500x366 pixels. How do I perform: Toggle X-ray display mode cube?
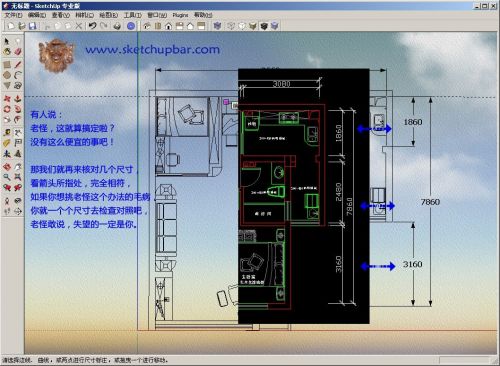217,26
